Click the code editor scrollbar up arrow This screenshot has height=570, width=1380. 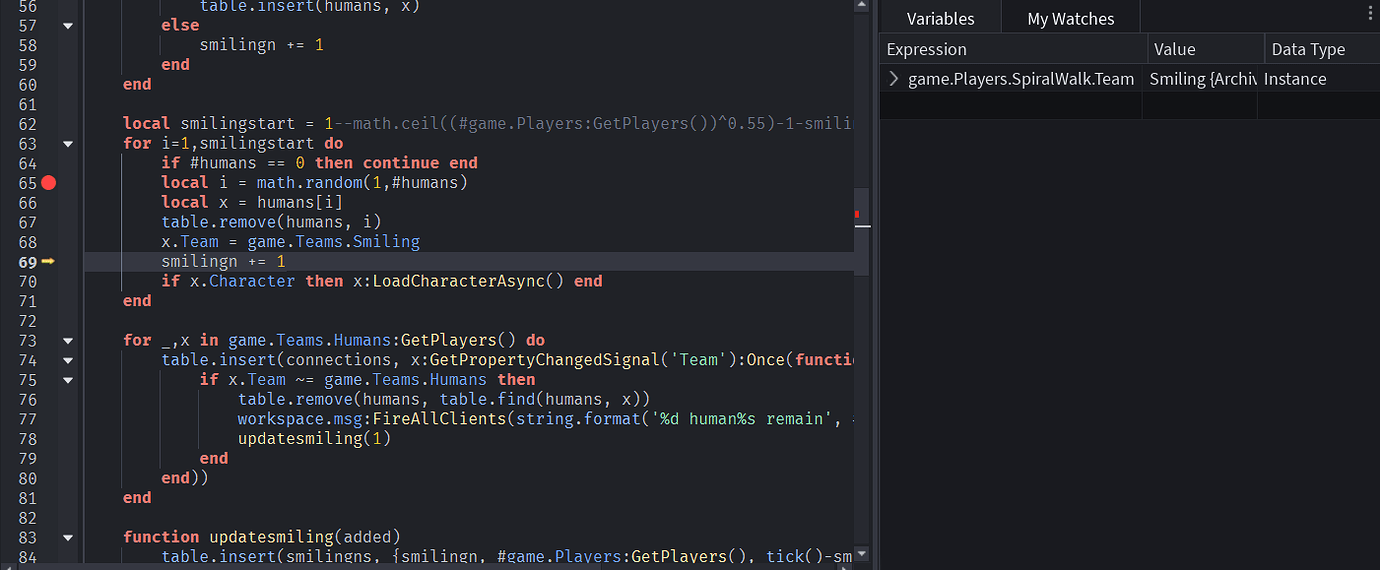tap(862, 6)
